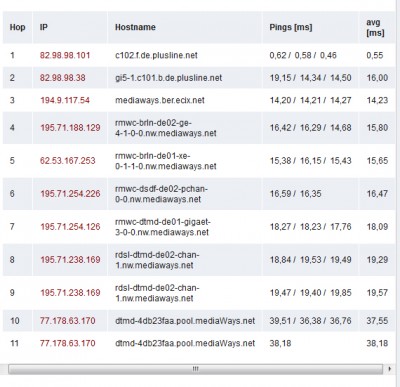Select IP 77.178.63.170 in hop 11

coord(68,343)
